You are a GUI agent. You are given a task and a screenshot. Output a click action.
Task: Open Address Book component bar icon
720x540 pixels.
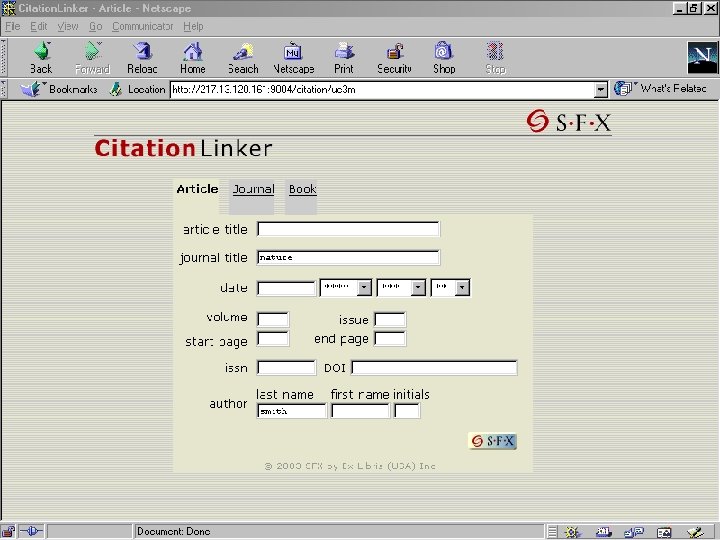tap(664, 532)
